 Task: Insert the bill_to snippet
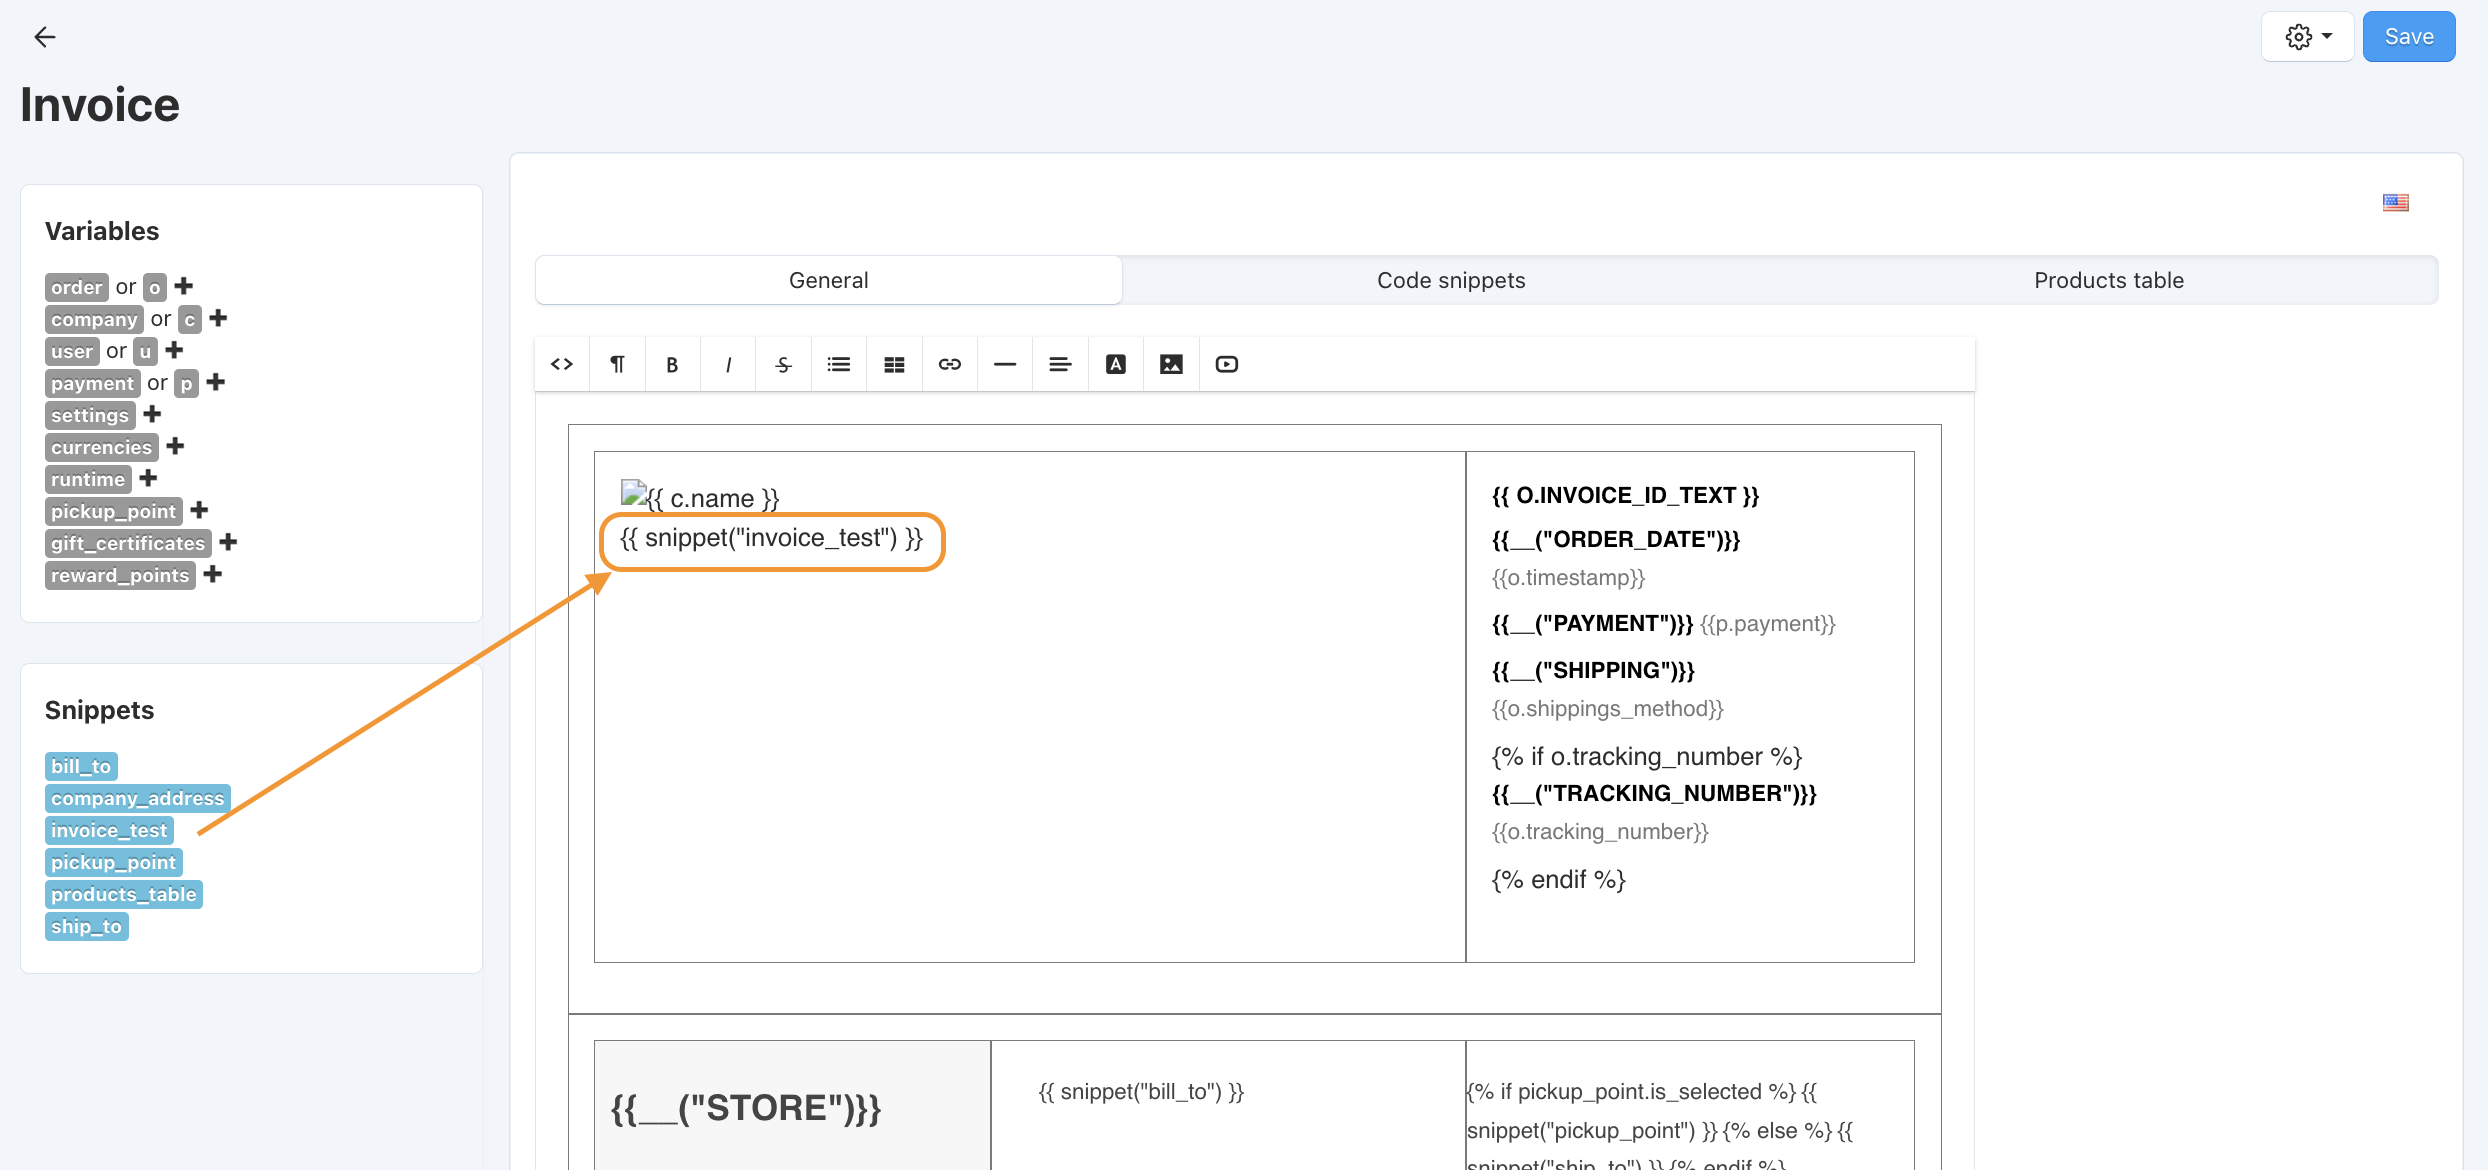point(81,766)
